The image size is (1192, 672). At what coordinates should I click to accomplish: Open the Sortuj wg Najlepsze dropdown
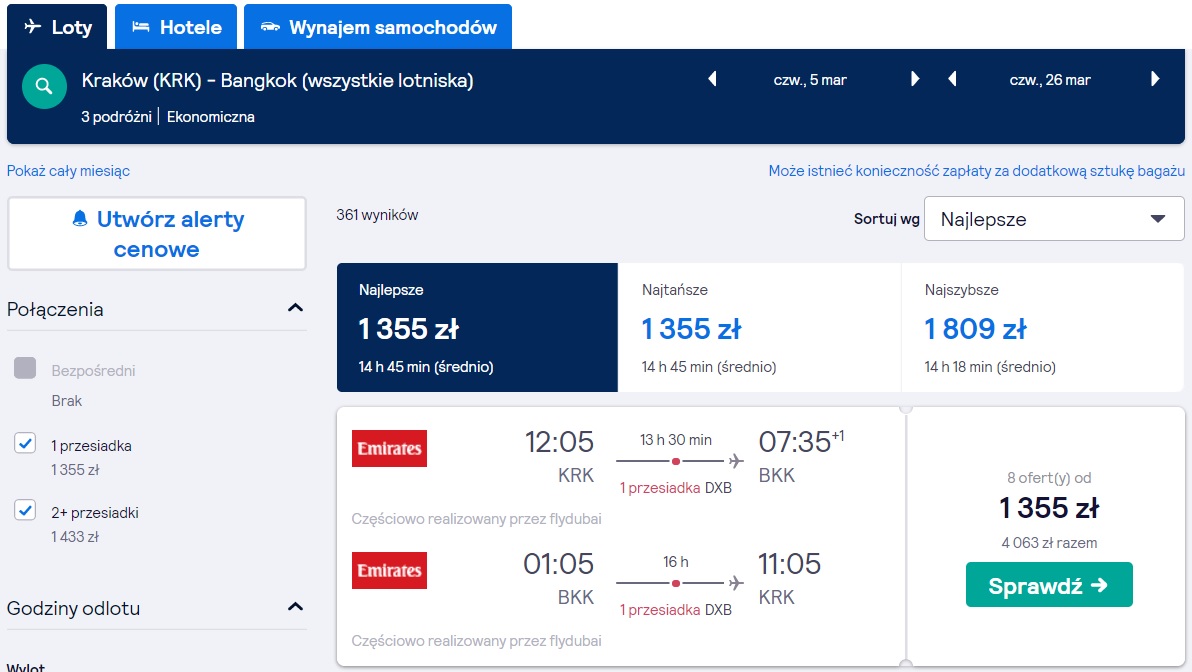pos(1054,219)
